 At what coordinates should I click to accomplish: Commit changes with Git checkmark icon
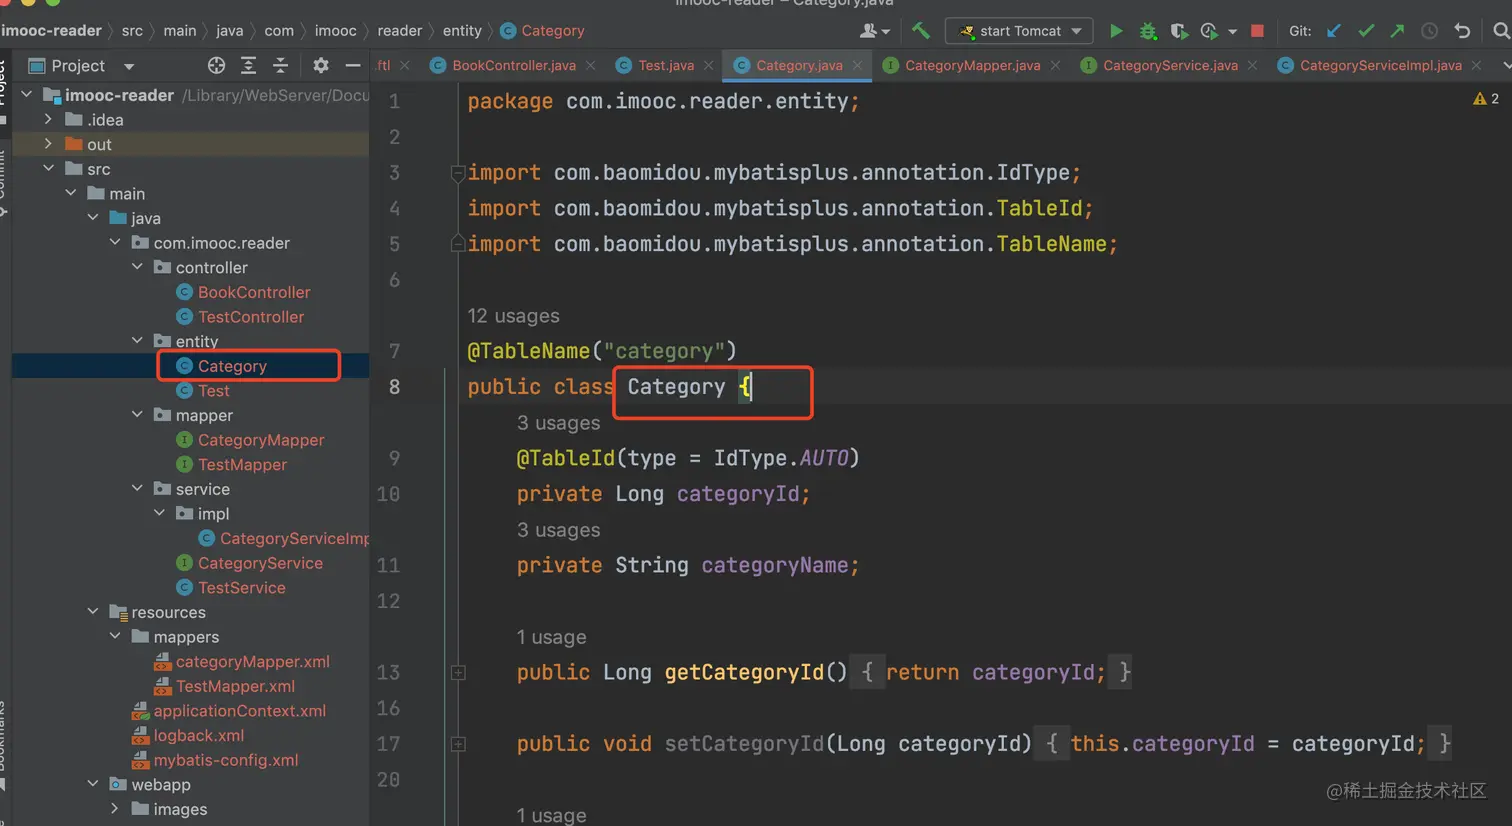pos(1366,31)
